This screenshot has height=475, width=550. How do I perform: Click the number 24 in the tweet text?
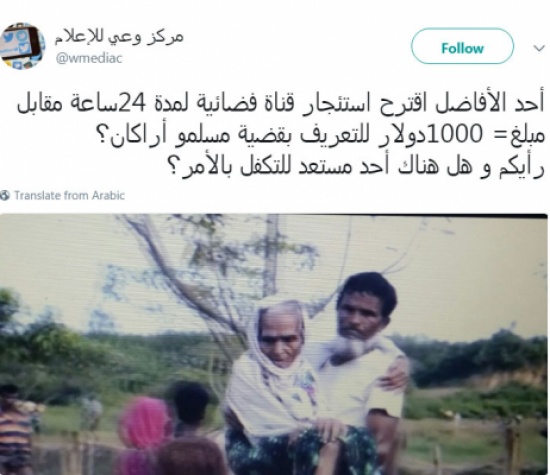click(x=131, y=104)
